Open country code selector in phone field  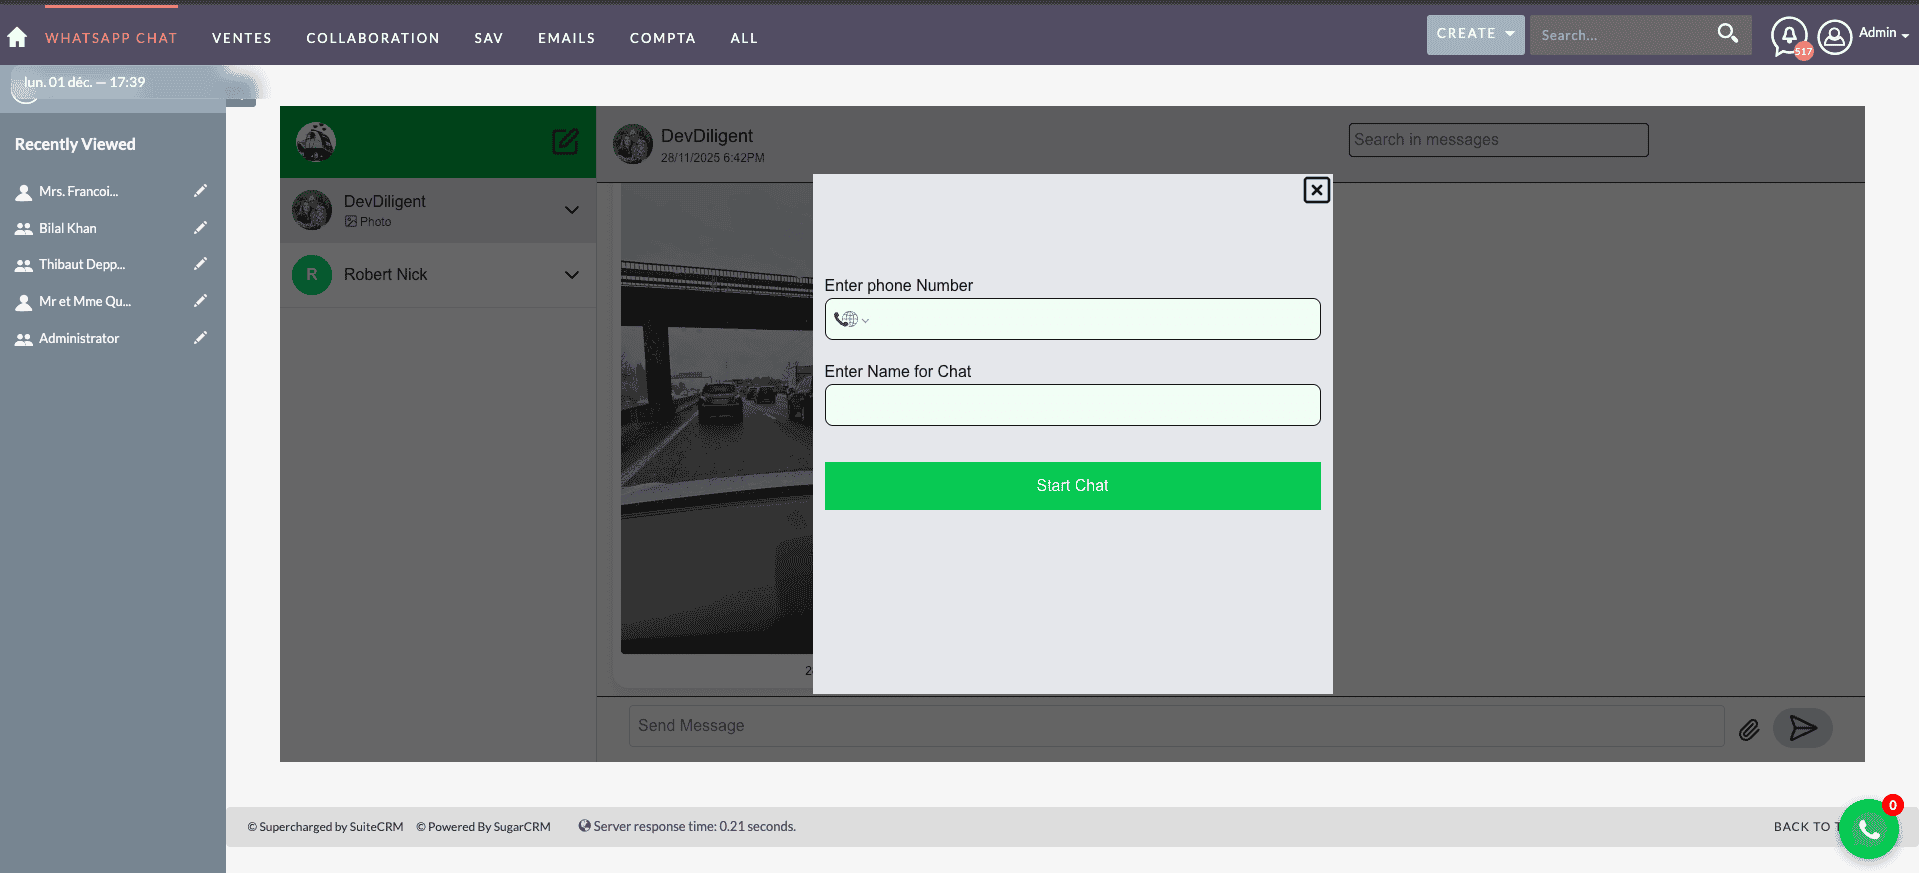pos(851,320)
